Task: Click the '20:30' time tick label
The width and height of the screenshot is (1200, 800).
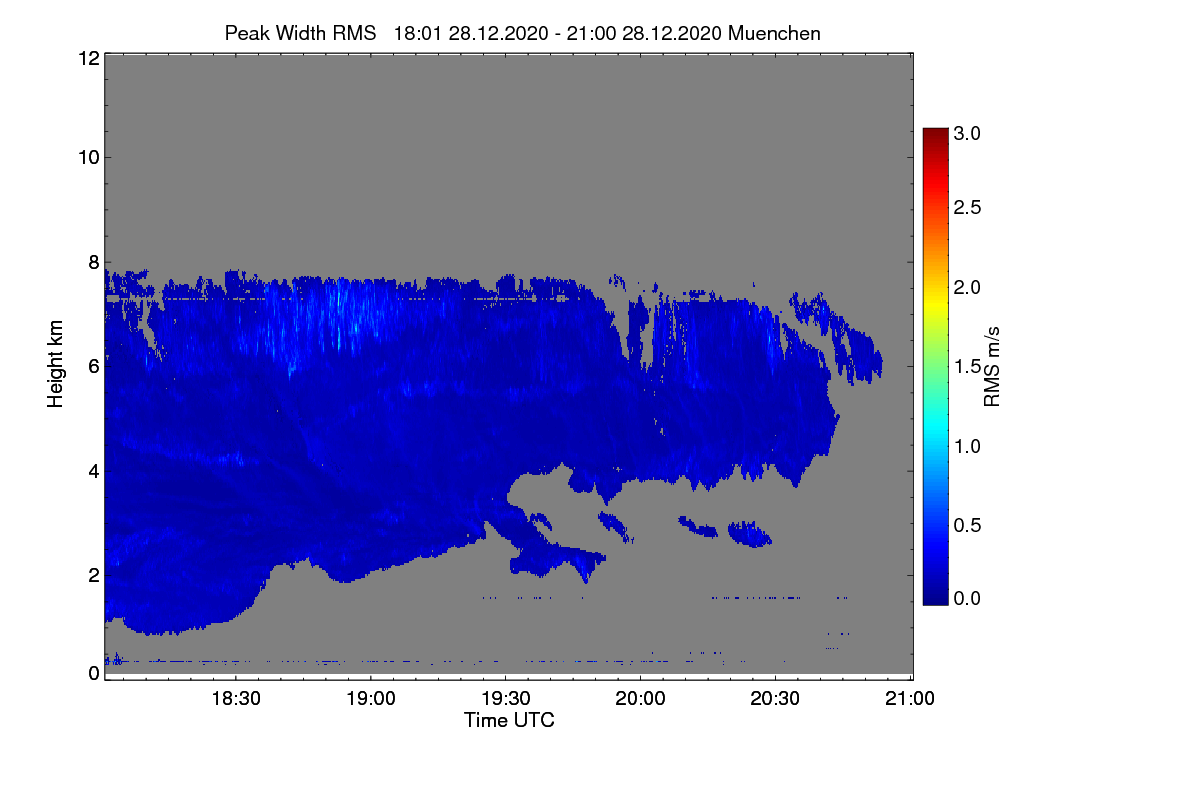Action: click(x=777, y=699)
